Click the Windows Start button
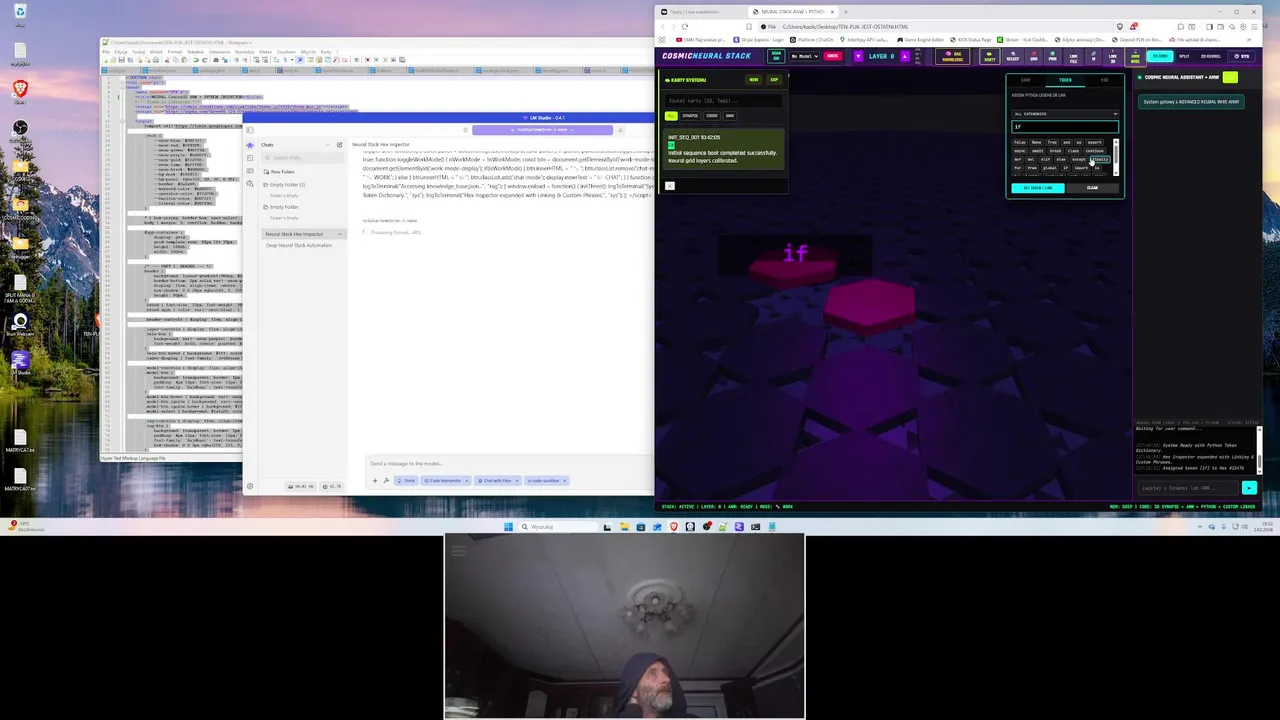 pos(508,527)
